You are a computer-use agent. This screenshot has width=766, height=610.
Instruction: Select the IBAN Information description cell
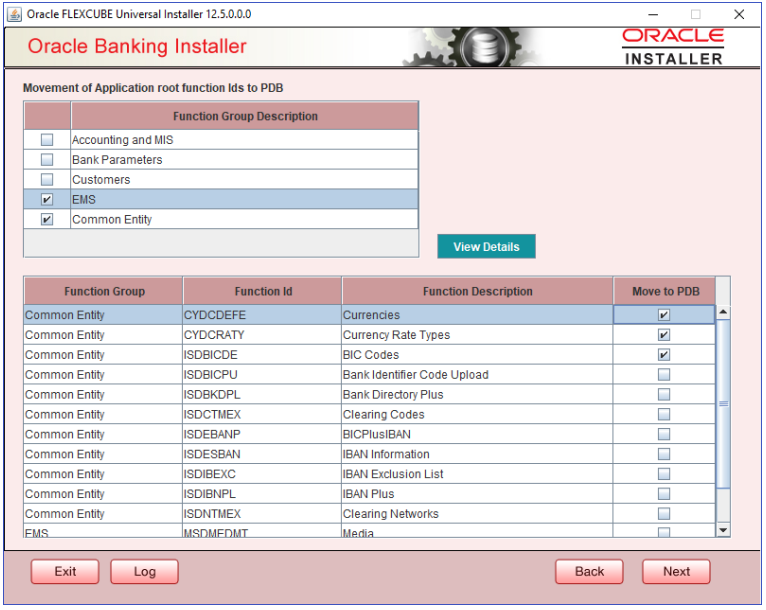coord(477,454)
